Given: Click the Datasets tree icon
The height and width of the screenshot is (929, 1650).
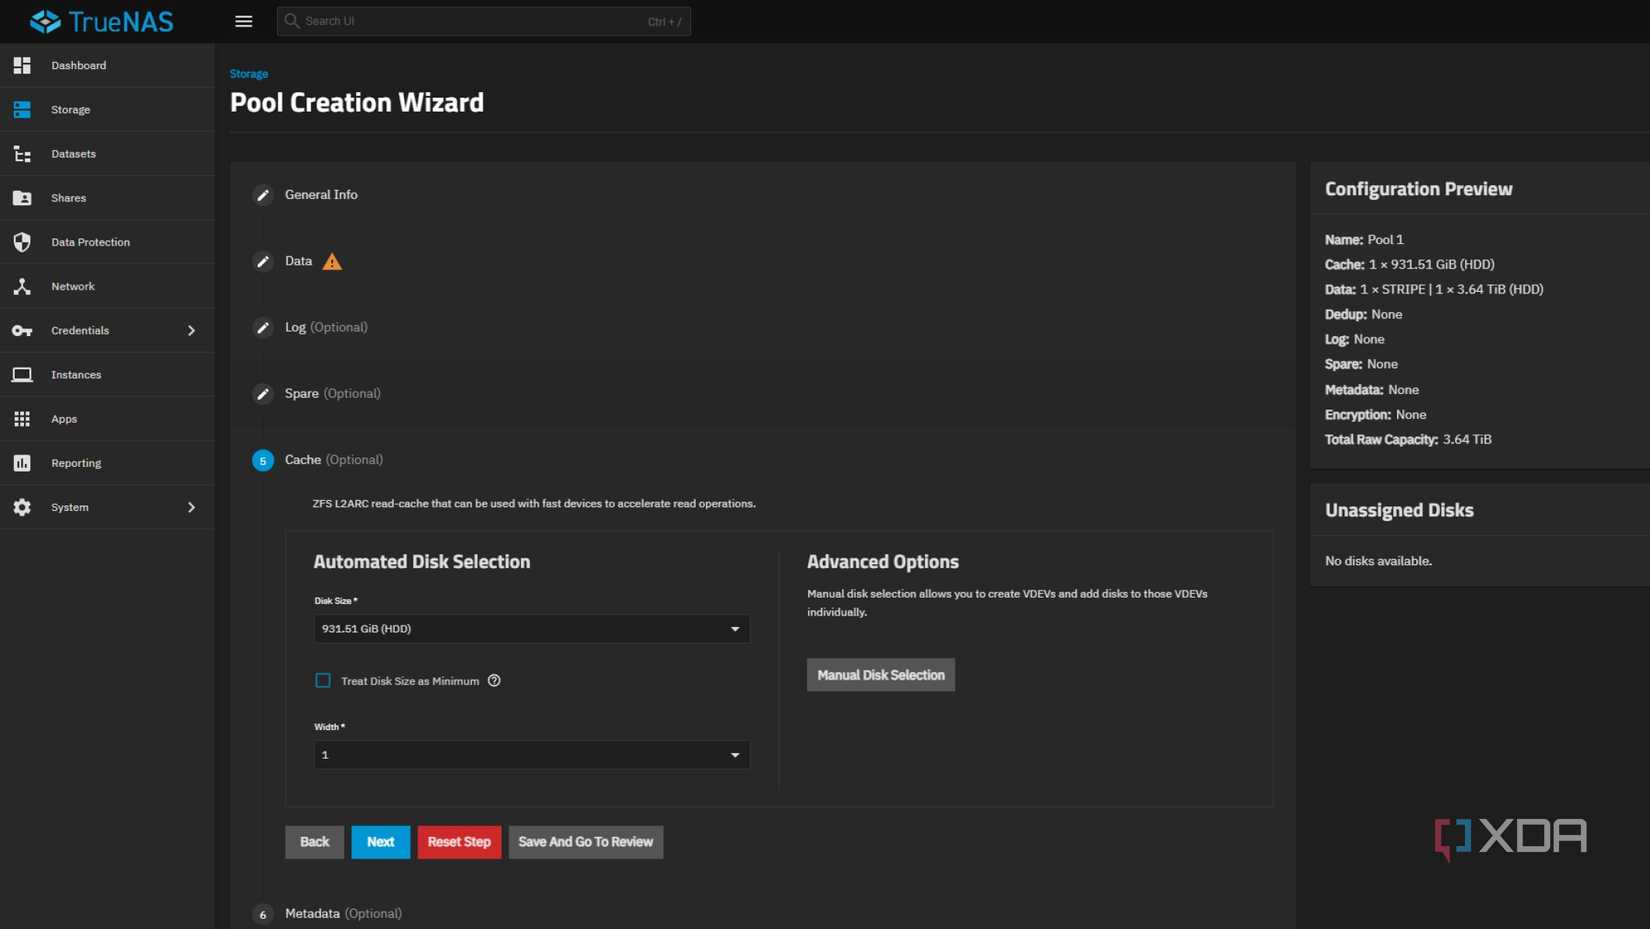Looking at the screenshot, I should click(22, 154).
